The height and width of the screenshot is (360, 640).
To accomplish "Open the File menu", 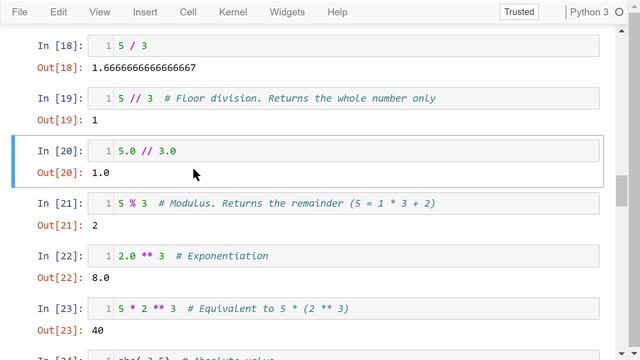I will click(20, 12).
